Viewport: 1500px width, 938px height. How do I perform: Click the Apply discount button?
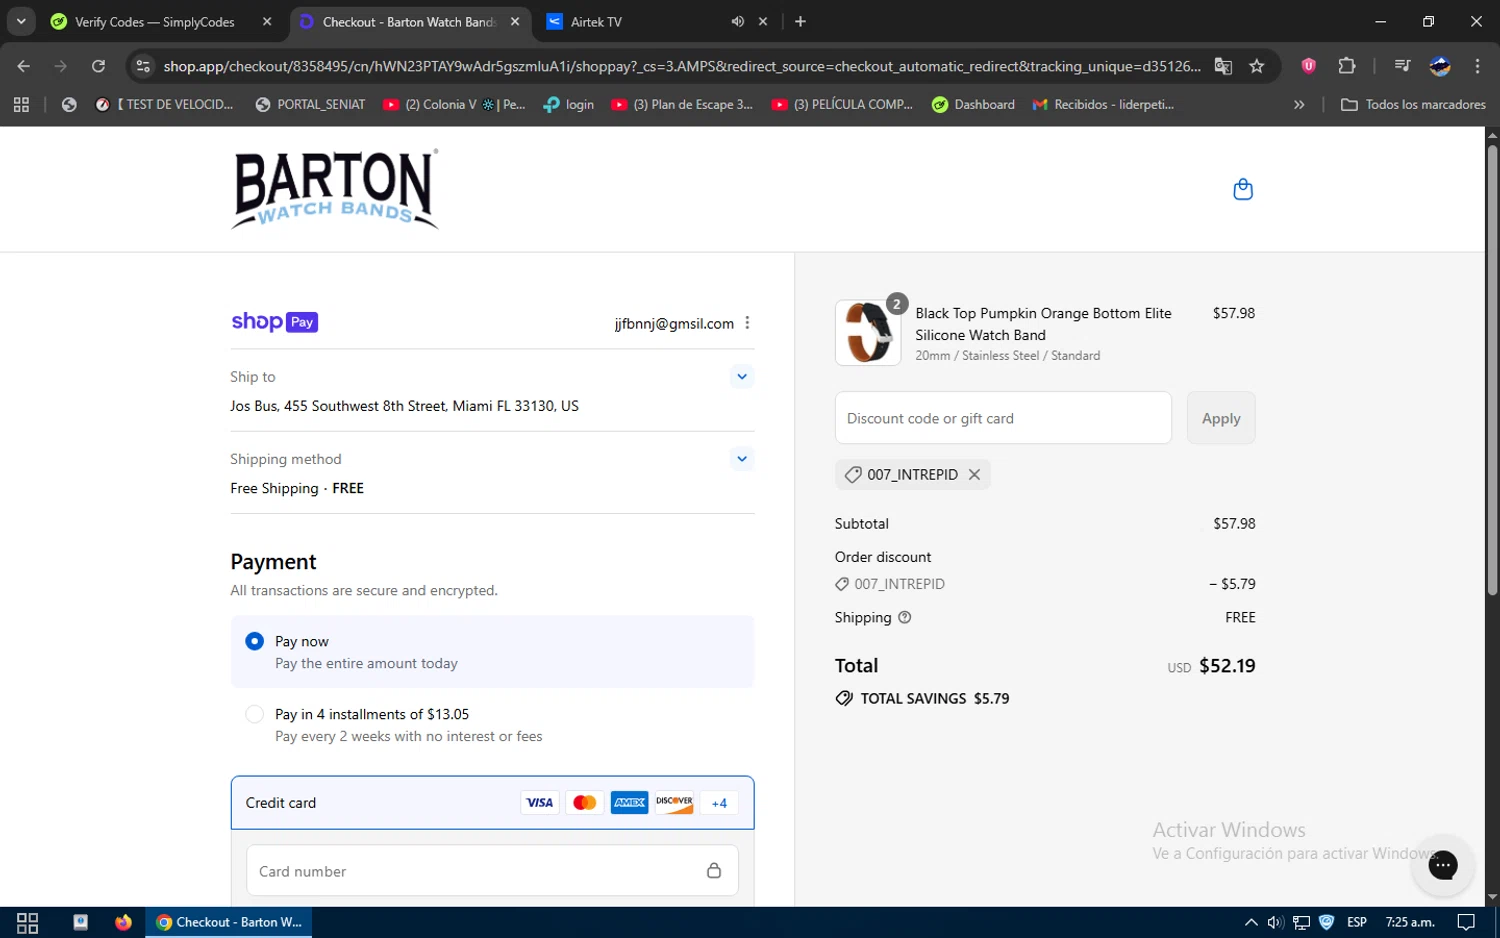tap(1221, 418)
